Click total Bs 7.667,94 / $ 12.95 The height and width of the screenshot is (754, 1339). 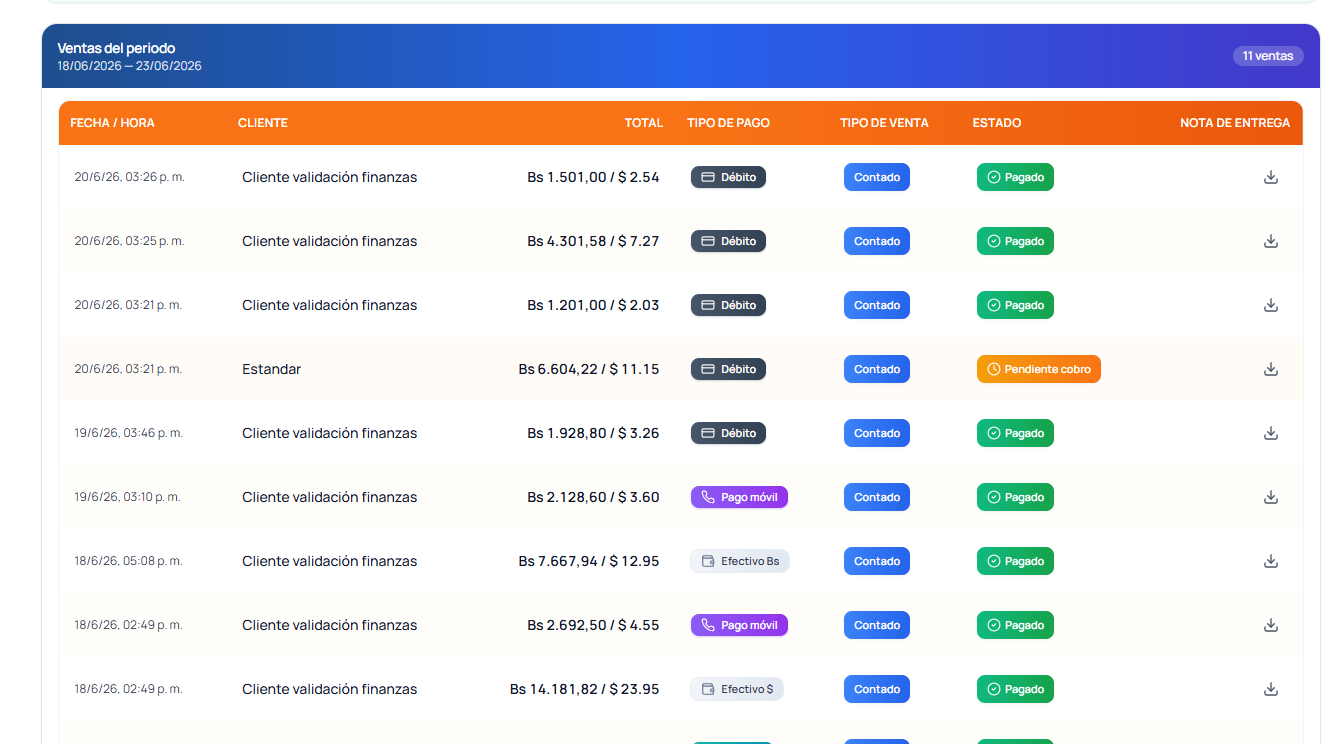pyautogui.click(x=589, y=561)
